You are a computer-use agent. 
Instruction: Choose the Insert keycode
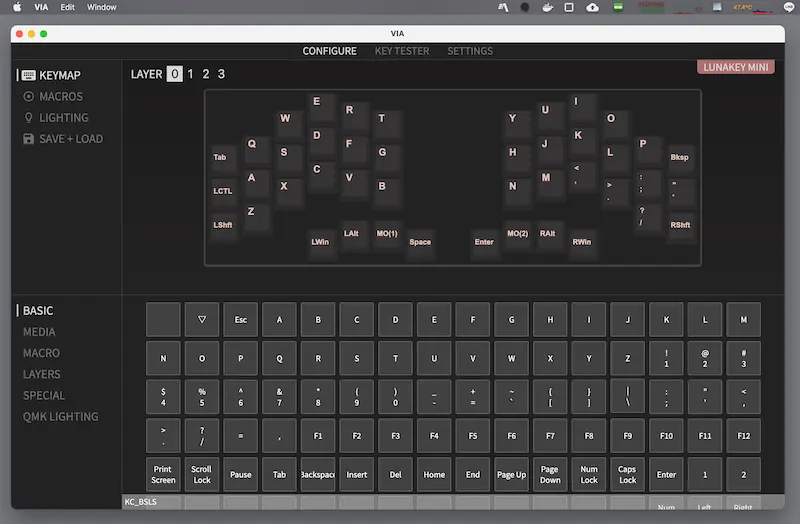click(x=357, y=475)
